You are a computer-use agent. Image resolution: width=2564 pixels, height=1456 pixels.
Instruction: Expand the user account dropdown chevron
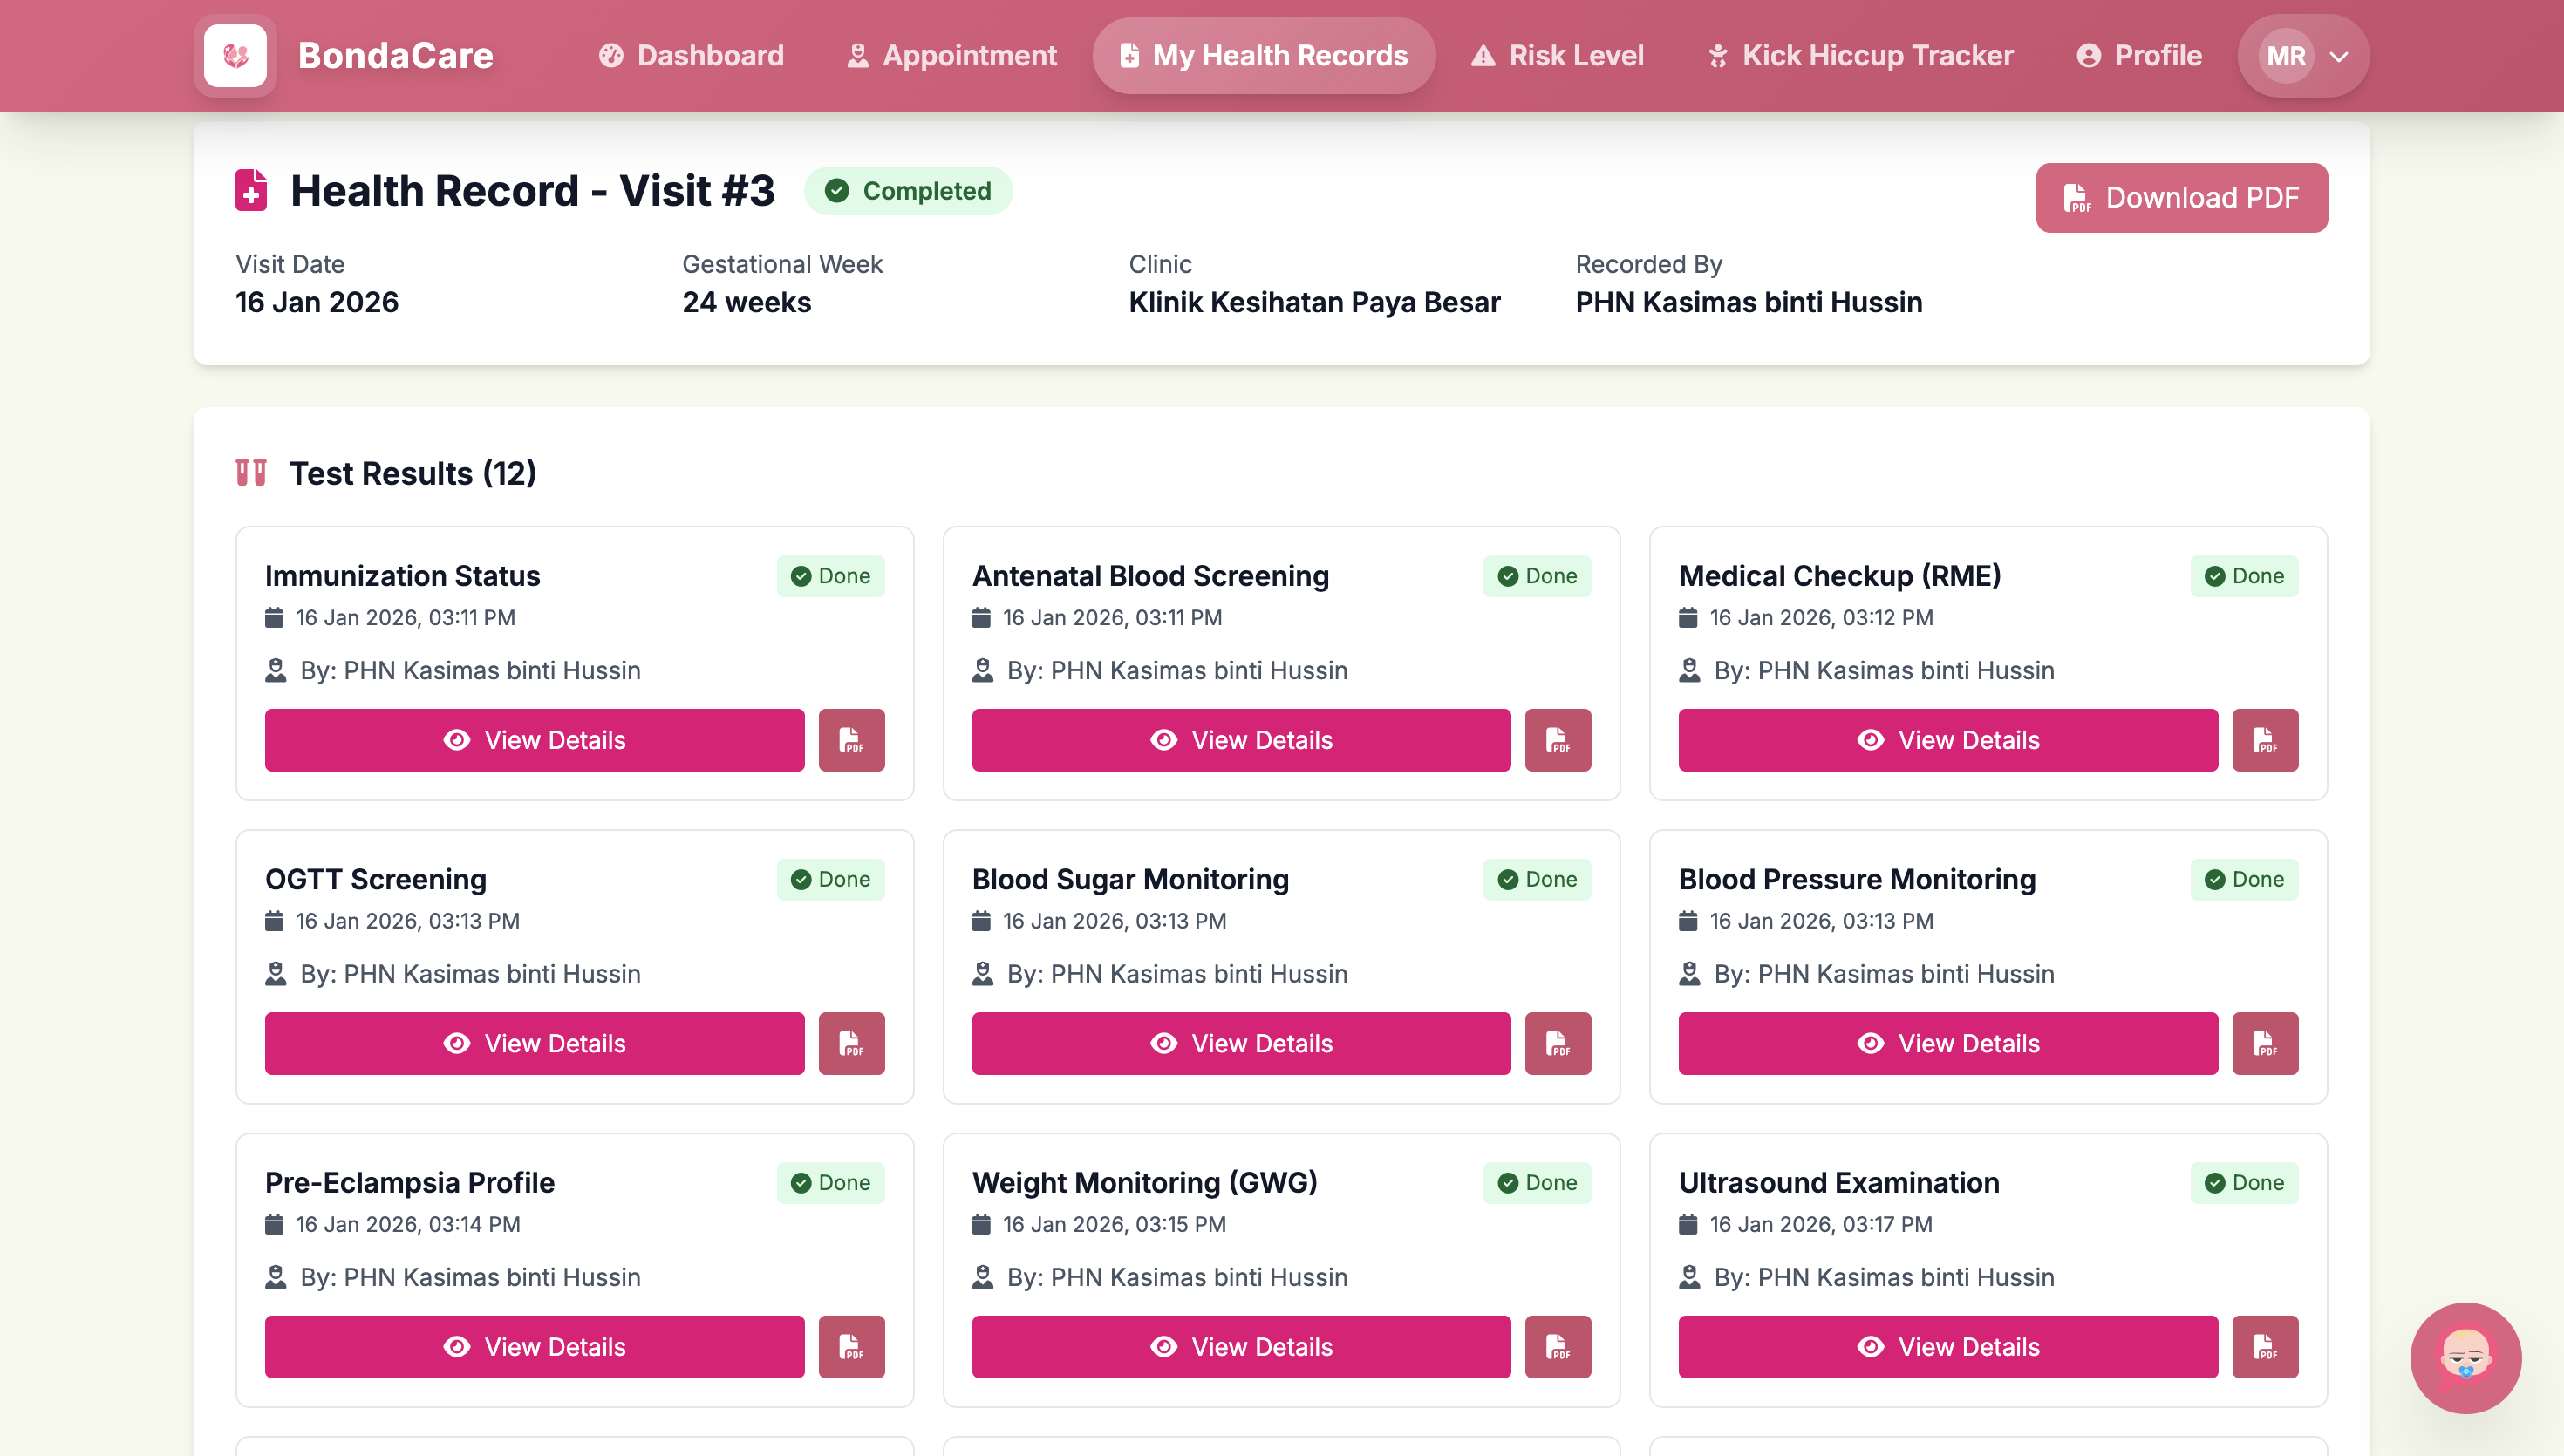pos(2338,56)
